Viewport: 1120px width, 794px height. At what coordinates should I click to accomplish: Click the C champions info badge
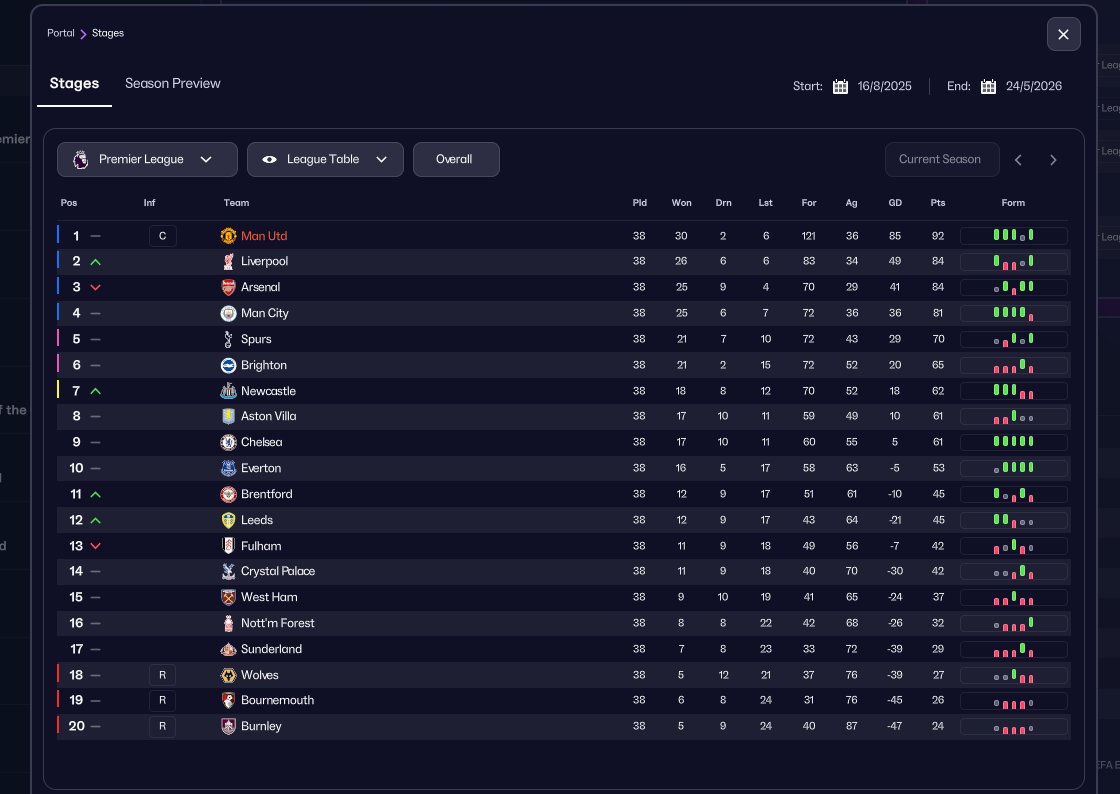tap(162, 236)
